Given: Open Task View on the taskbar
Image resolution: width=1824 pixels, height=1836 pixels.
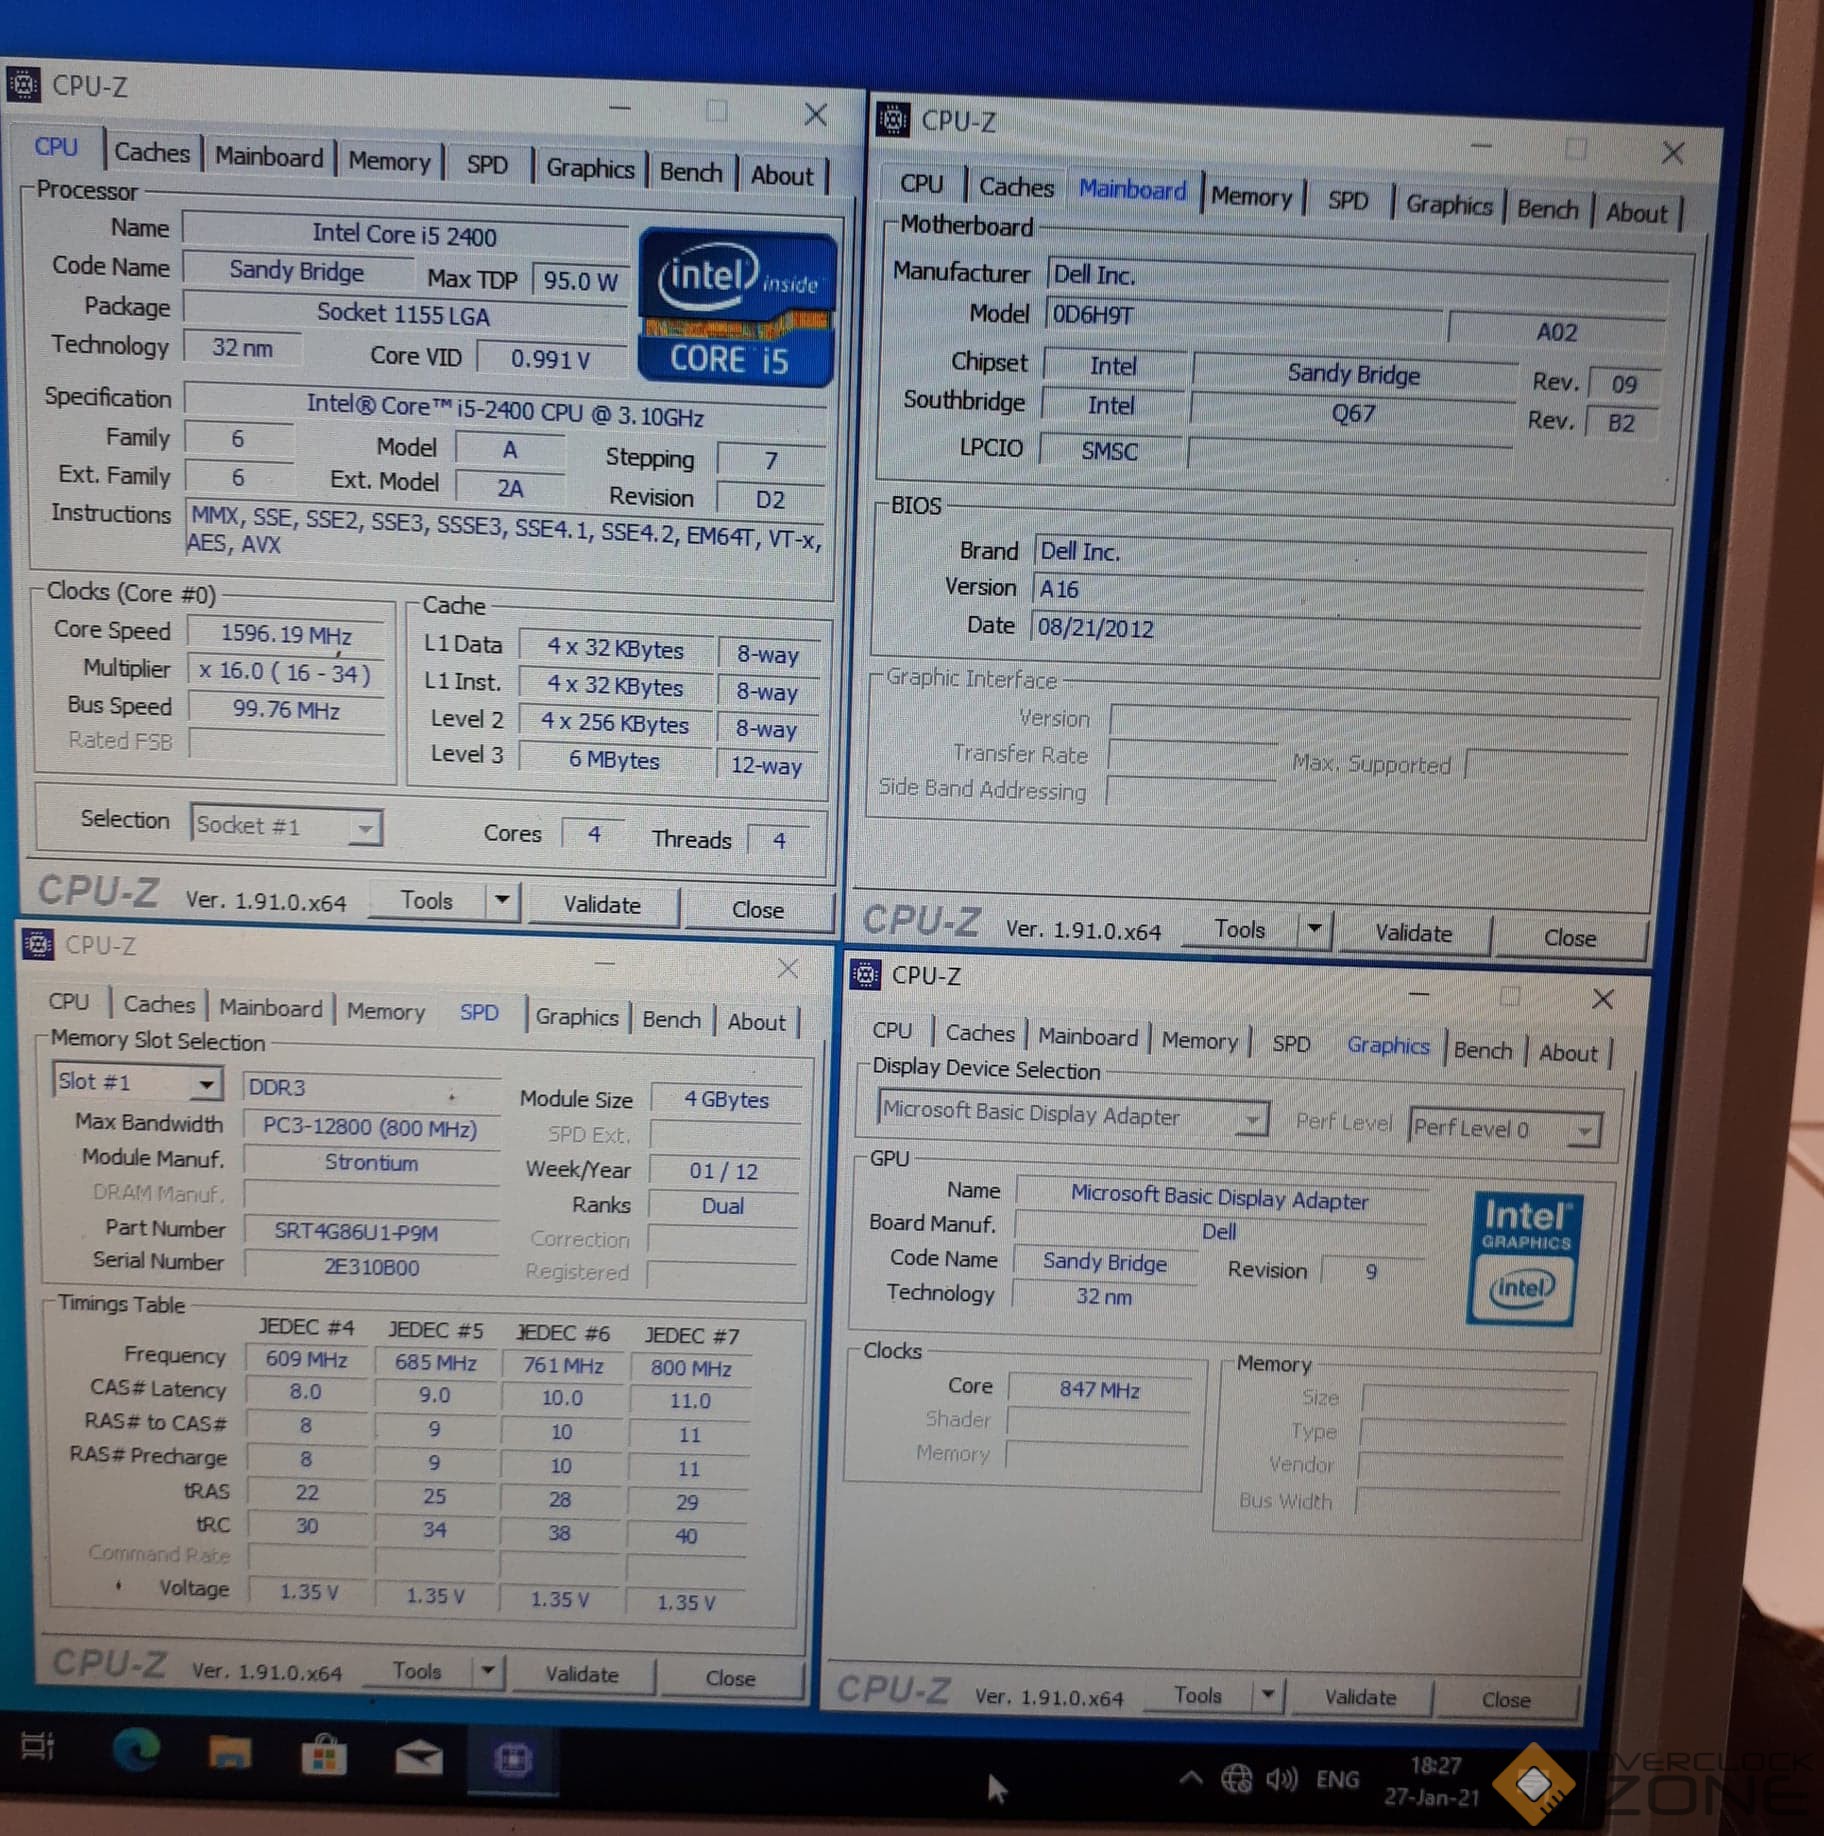Looking at the screenshot, I should pos(38,1747).
